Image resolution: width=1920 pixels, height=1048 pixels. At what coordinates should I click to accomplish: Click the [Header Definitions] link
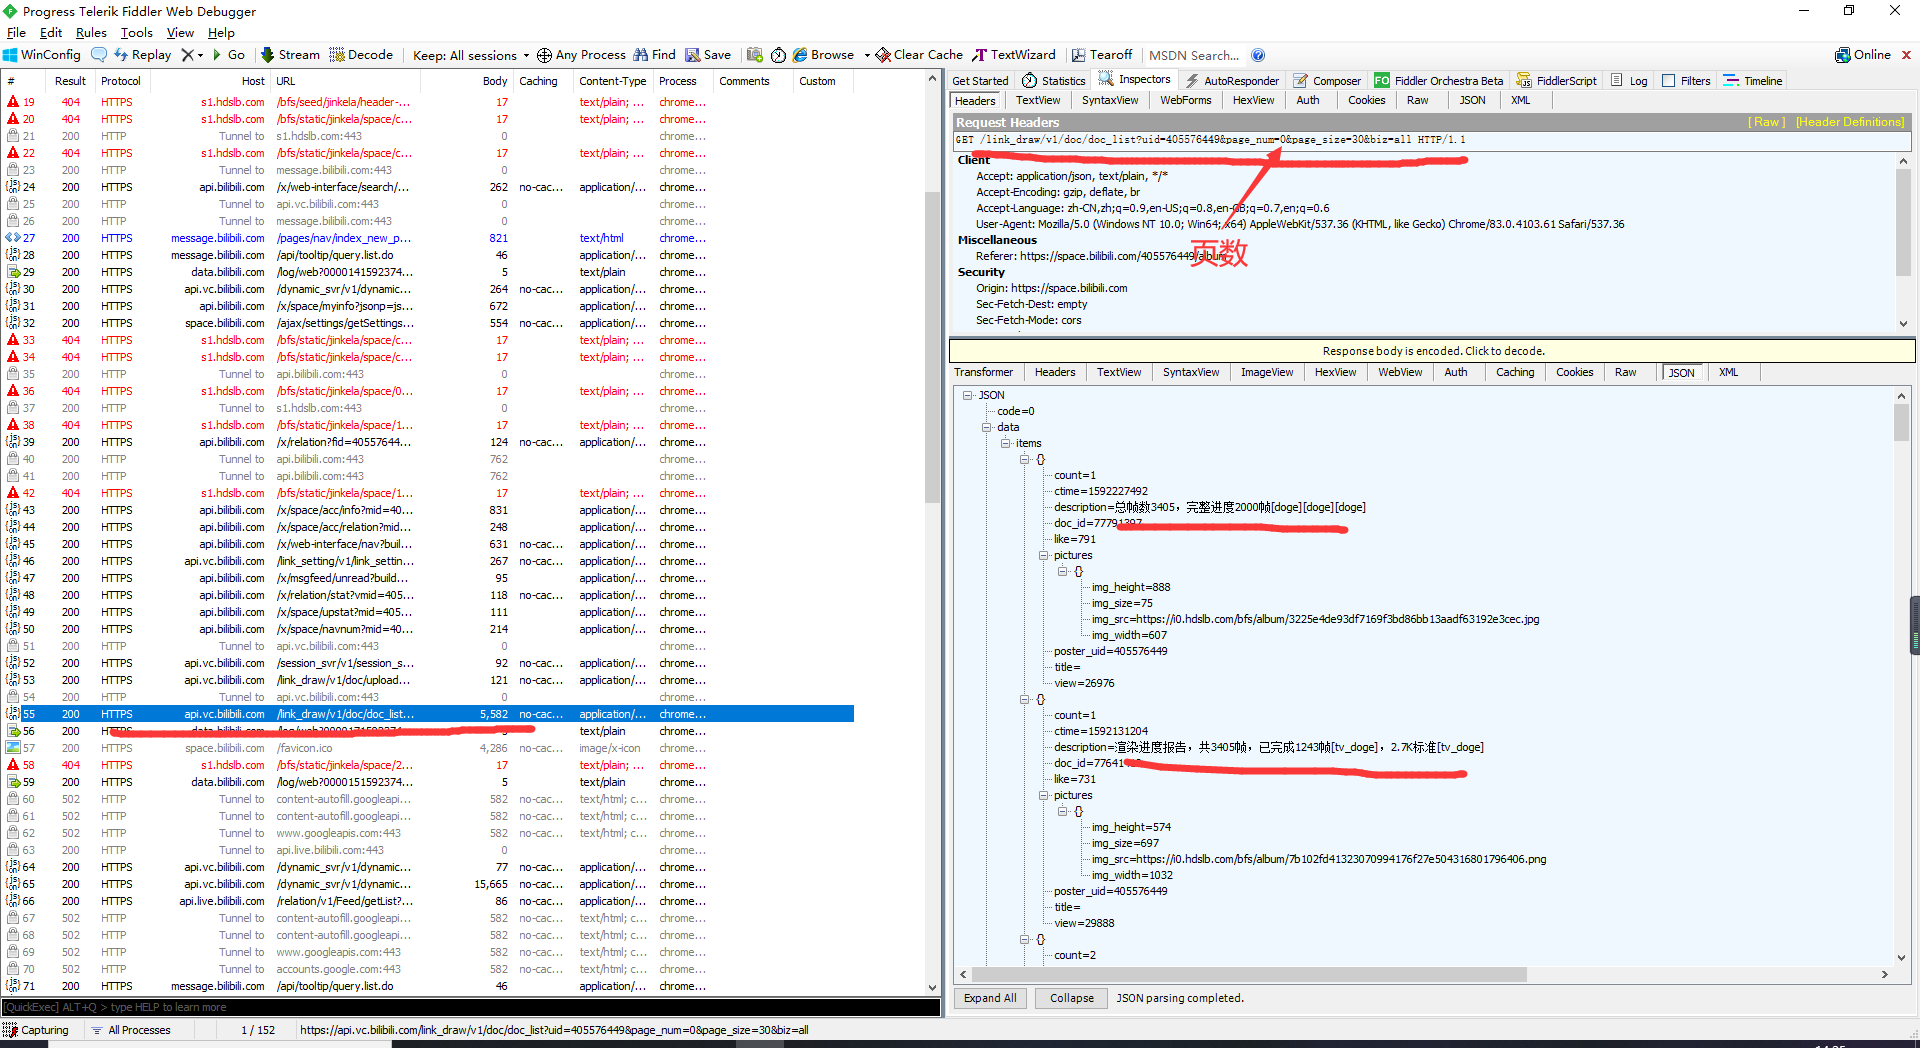click(x=1850, y=122)
